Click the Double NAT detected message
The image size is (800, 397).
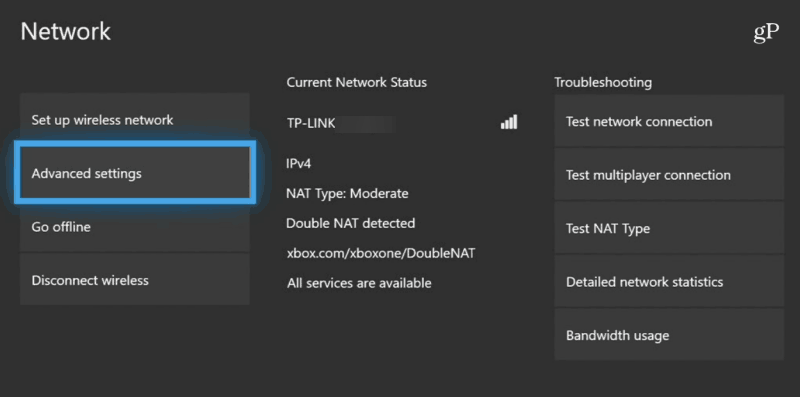(351, 223)
